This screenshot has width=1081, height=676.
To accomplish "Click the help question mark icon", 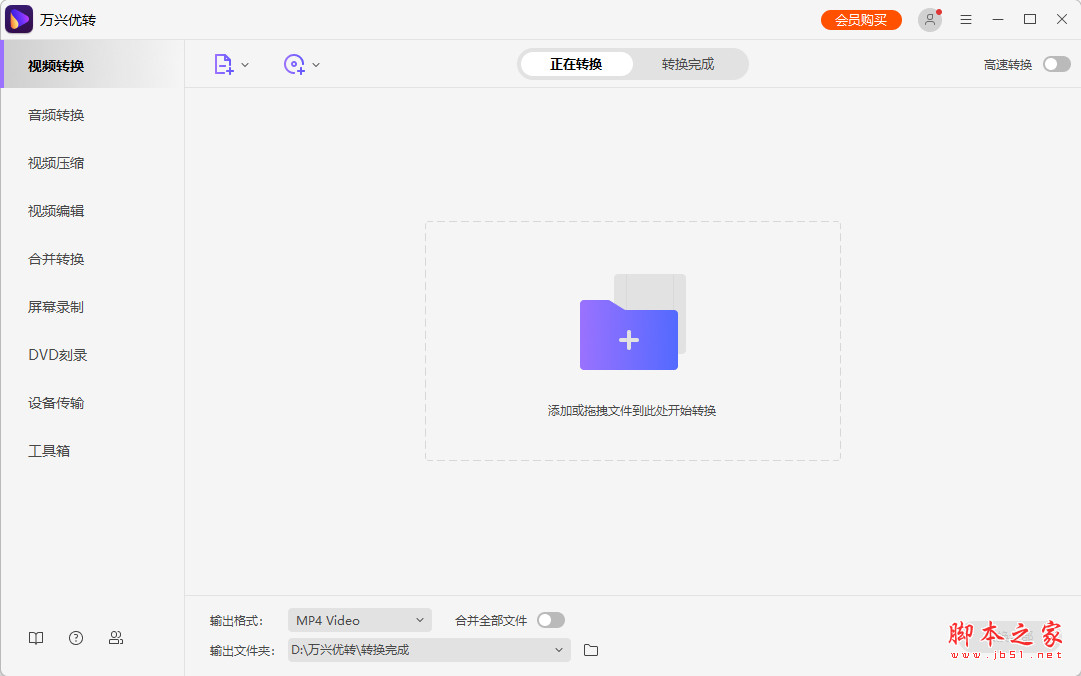I will pos(76,638).
